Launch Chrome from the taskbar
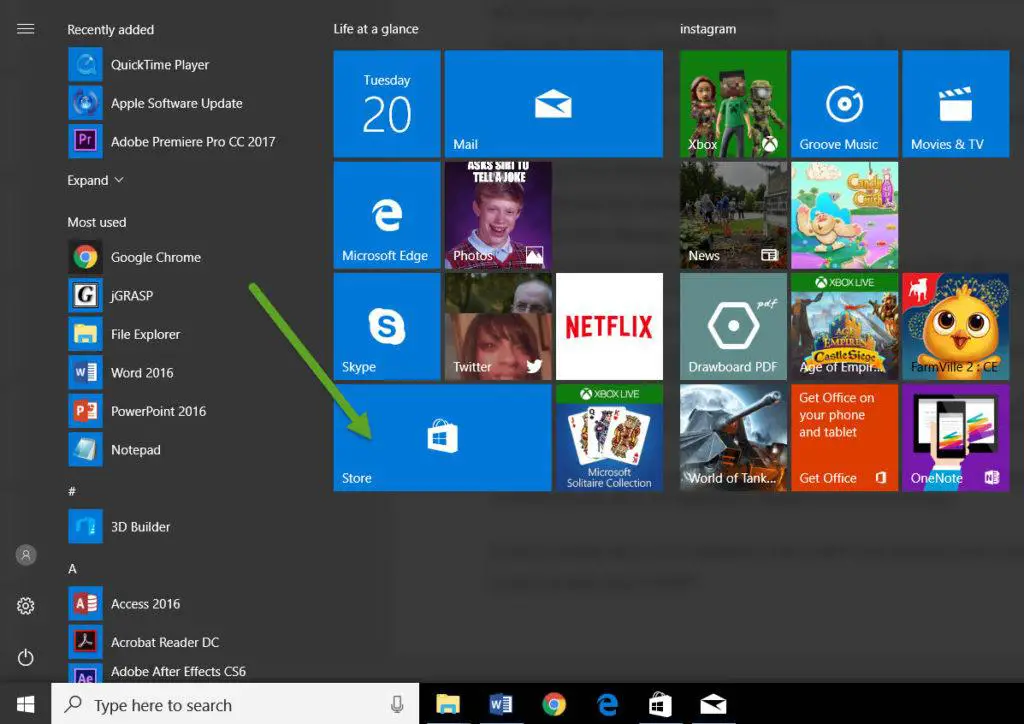Screen dimensions: 1024x724 point(554,704)
